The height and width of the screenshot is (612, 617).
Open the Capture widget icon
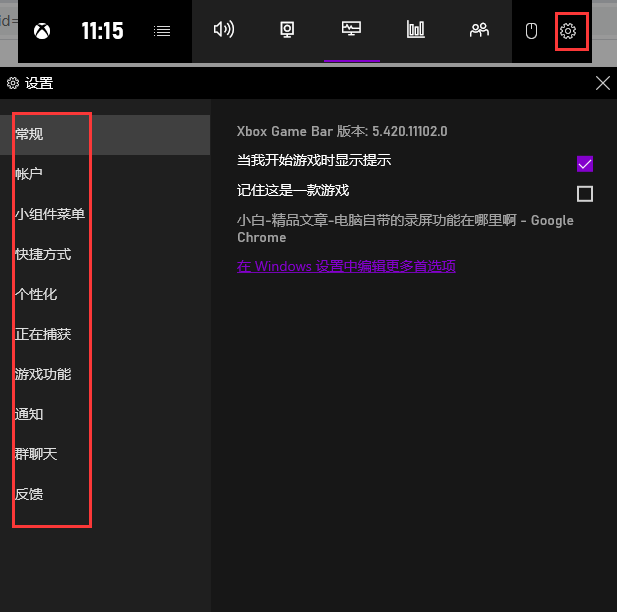click(x=287, y=30)
